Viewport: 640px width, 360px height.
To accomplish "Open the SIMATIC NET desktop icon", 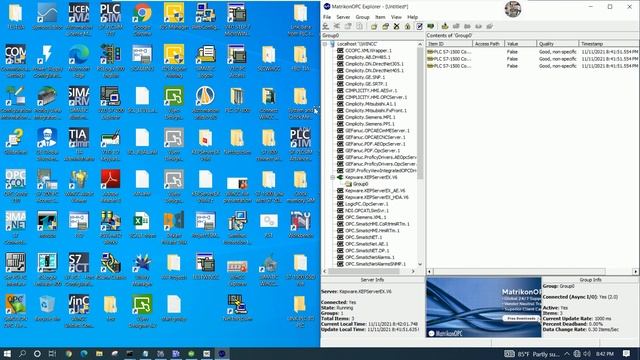I will (16, 228).
